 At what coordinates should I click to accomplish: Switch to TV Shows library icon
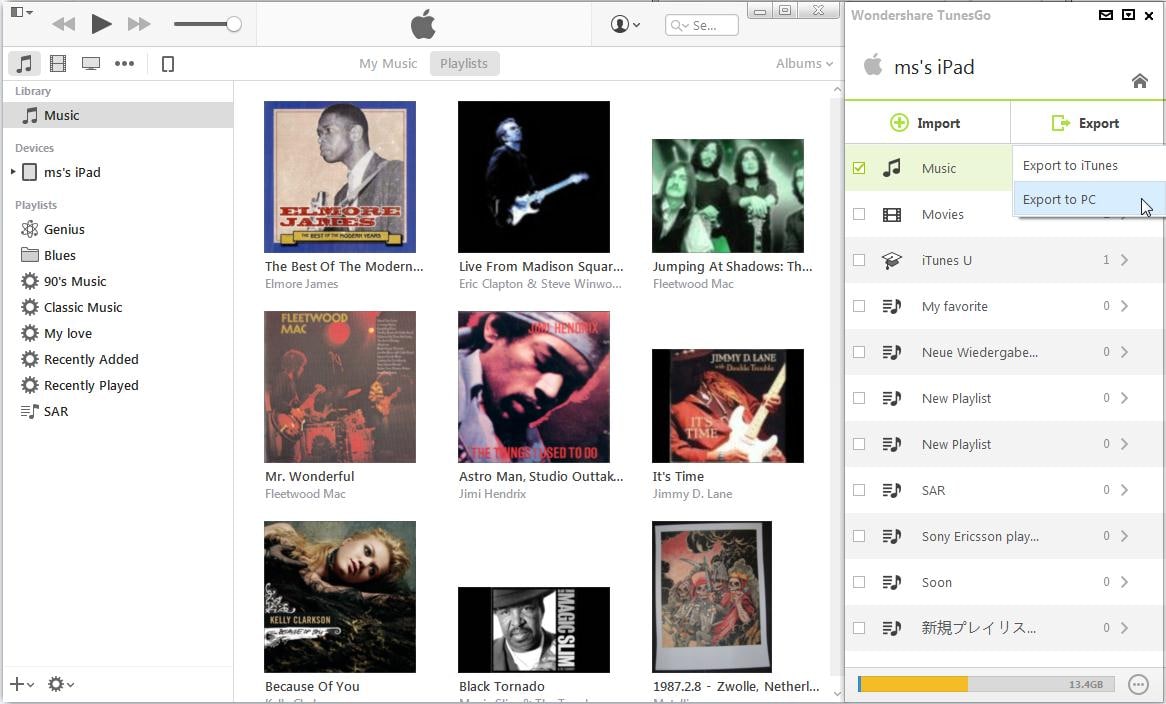tap(91, 64)
